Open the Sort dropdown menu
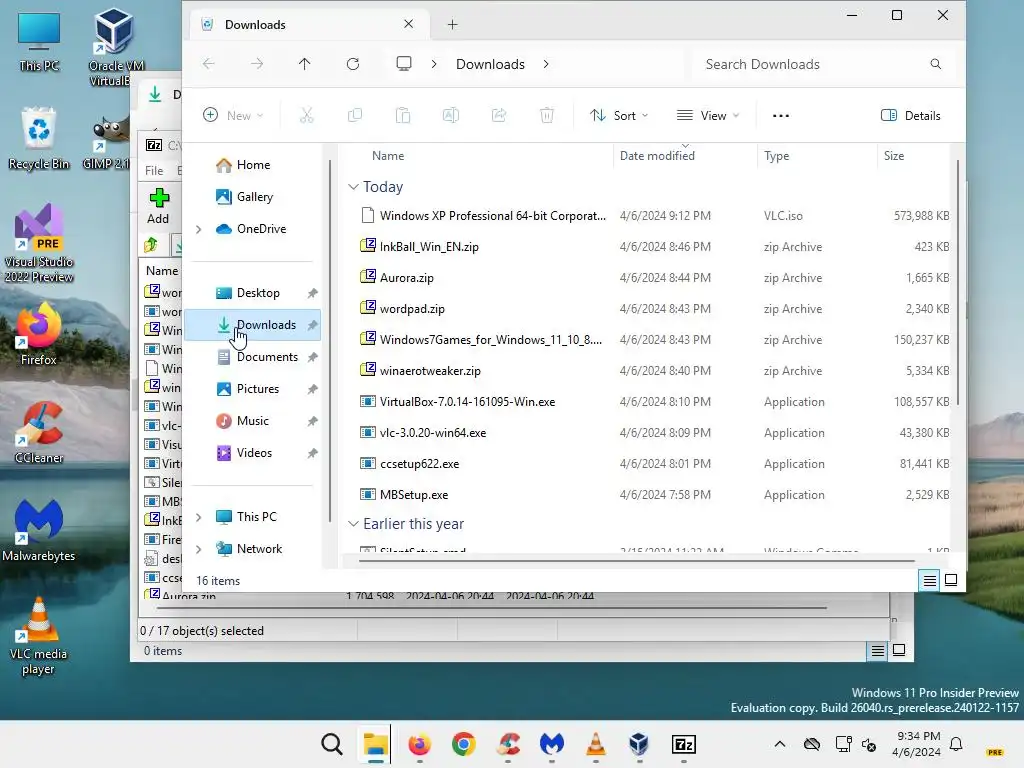The width and height of the screenshot is (1024, 768). point(619,116)
